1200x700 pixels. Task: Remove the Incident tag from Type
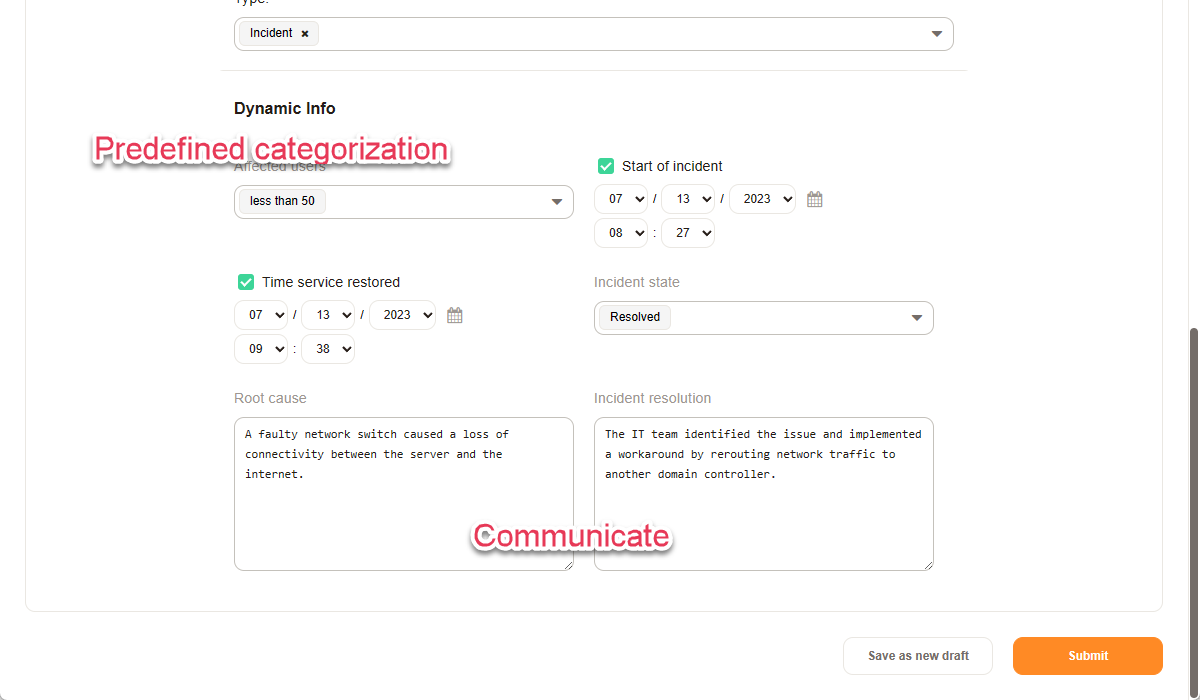(x=305, y=34)
